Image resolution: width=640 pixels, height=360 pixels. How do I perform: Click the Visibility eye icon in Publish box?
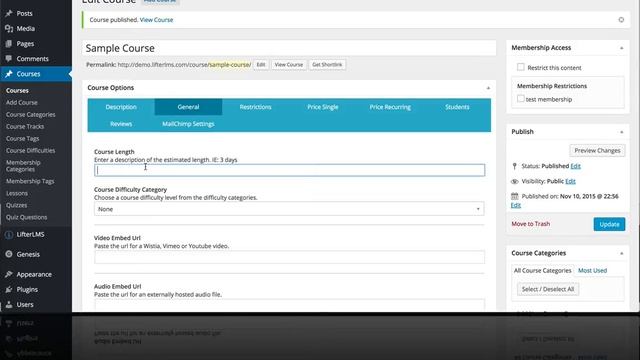click(514, 181)
